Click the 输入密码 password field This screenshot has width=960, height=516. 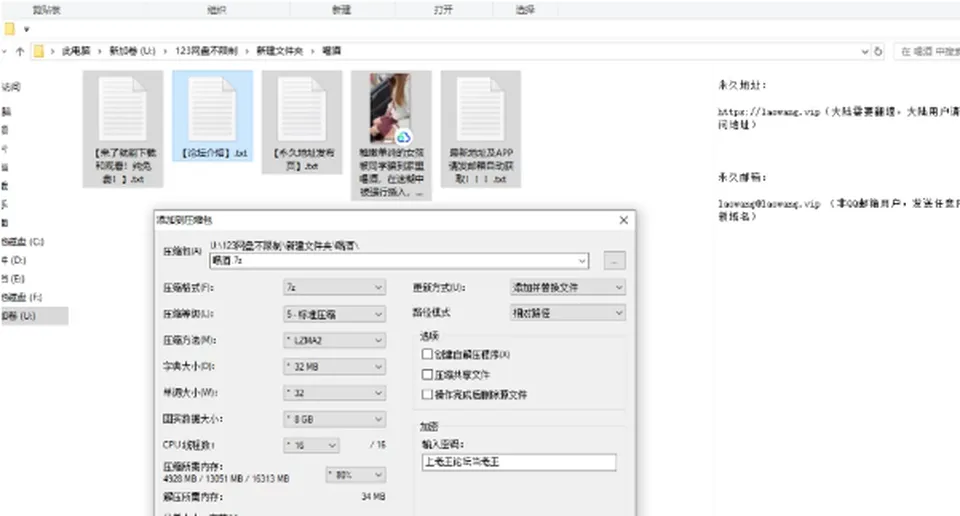pos(519,462)
